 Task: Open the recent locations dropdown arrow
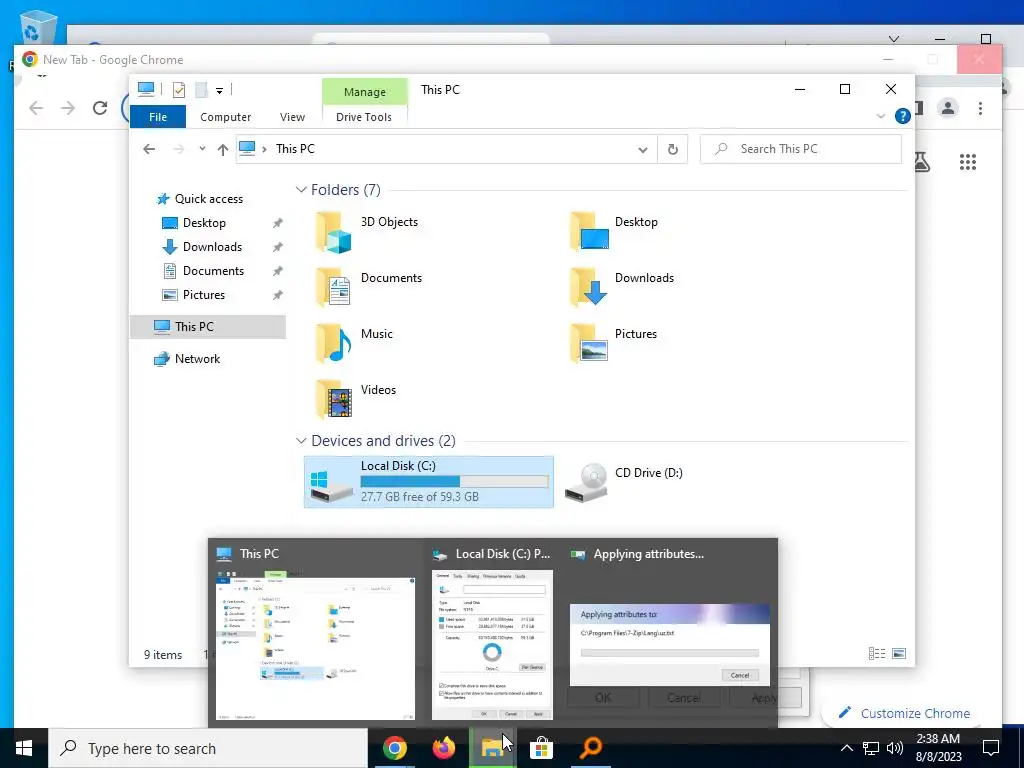pyautogui.click(x=202, y=149)
